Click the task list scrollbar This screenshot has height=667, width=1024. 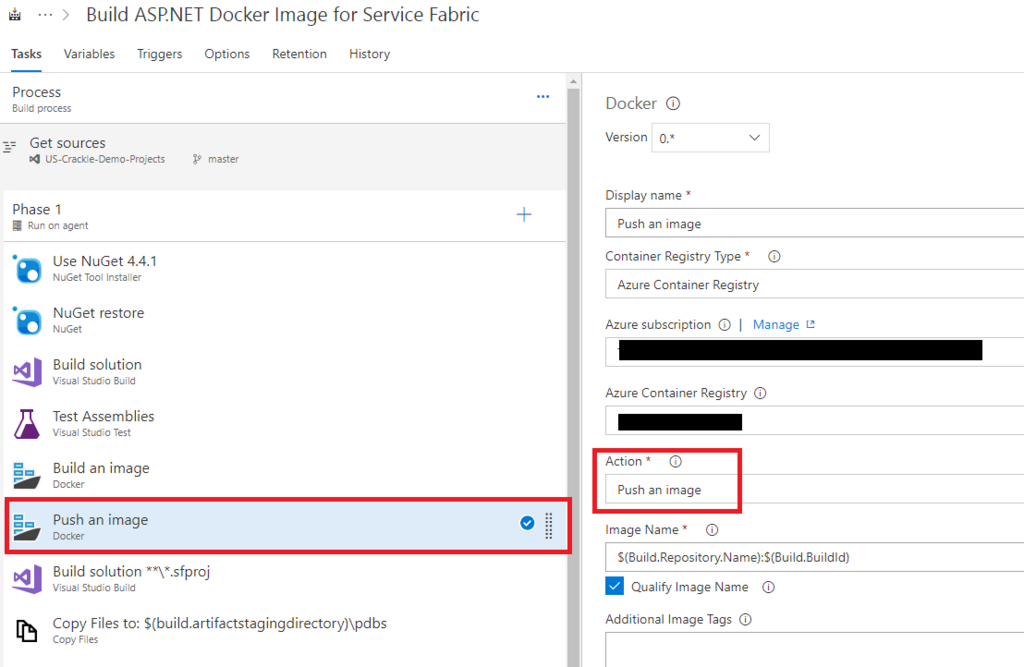pos(573,376)
